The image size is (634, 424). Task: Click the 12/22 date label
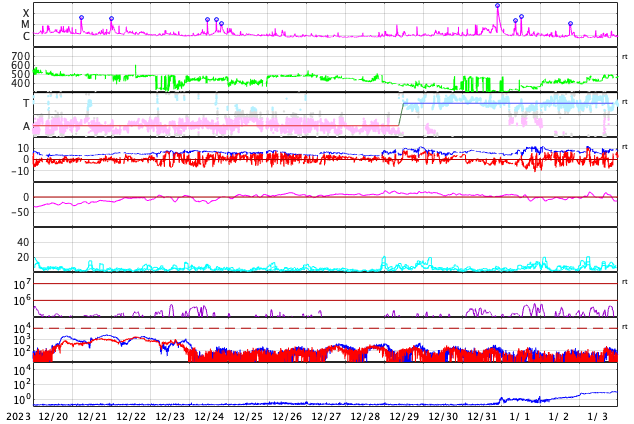click(131, 417)
